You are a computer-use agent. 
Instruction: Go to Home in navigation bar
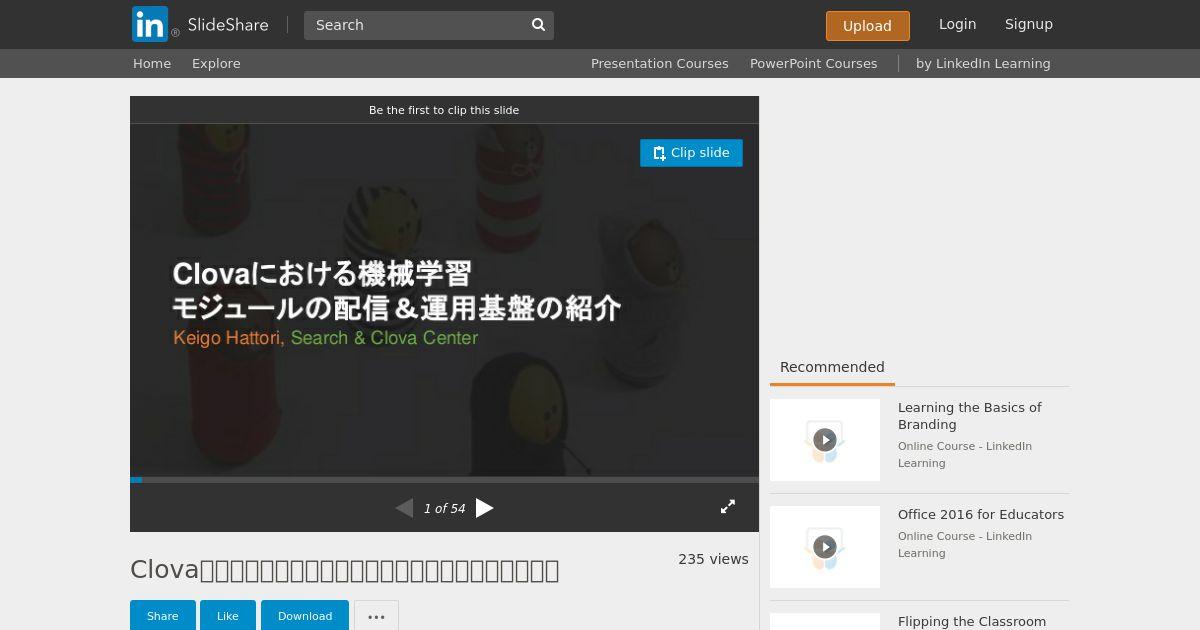click(x=152, y=63)
